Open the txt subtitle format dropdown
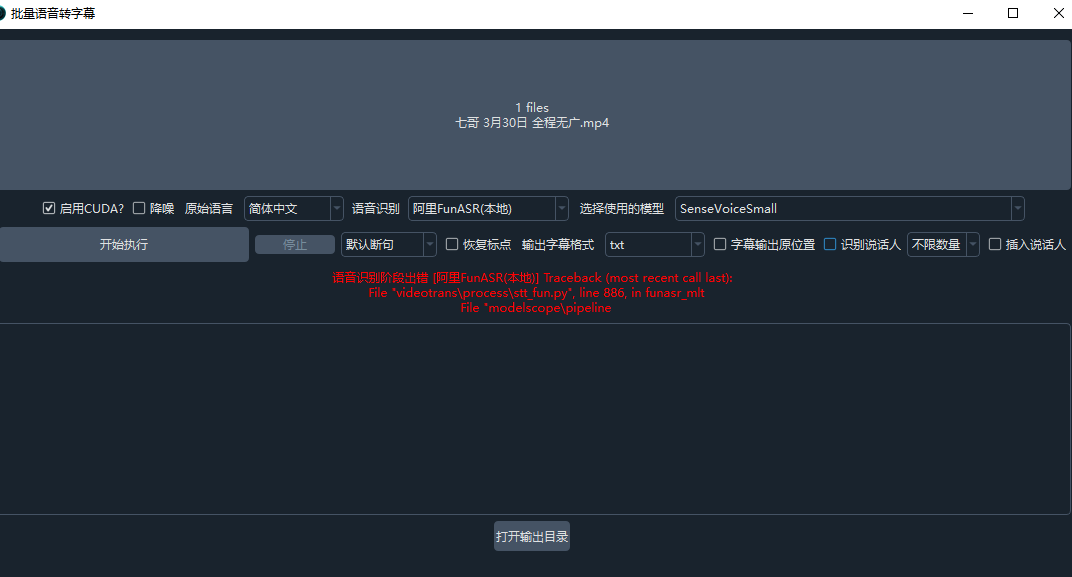This screenshot has width=1072, height=577. pyautogui.click(x=654, y=244)
